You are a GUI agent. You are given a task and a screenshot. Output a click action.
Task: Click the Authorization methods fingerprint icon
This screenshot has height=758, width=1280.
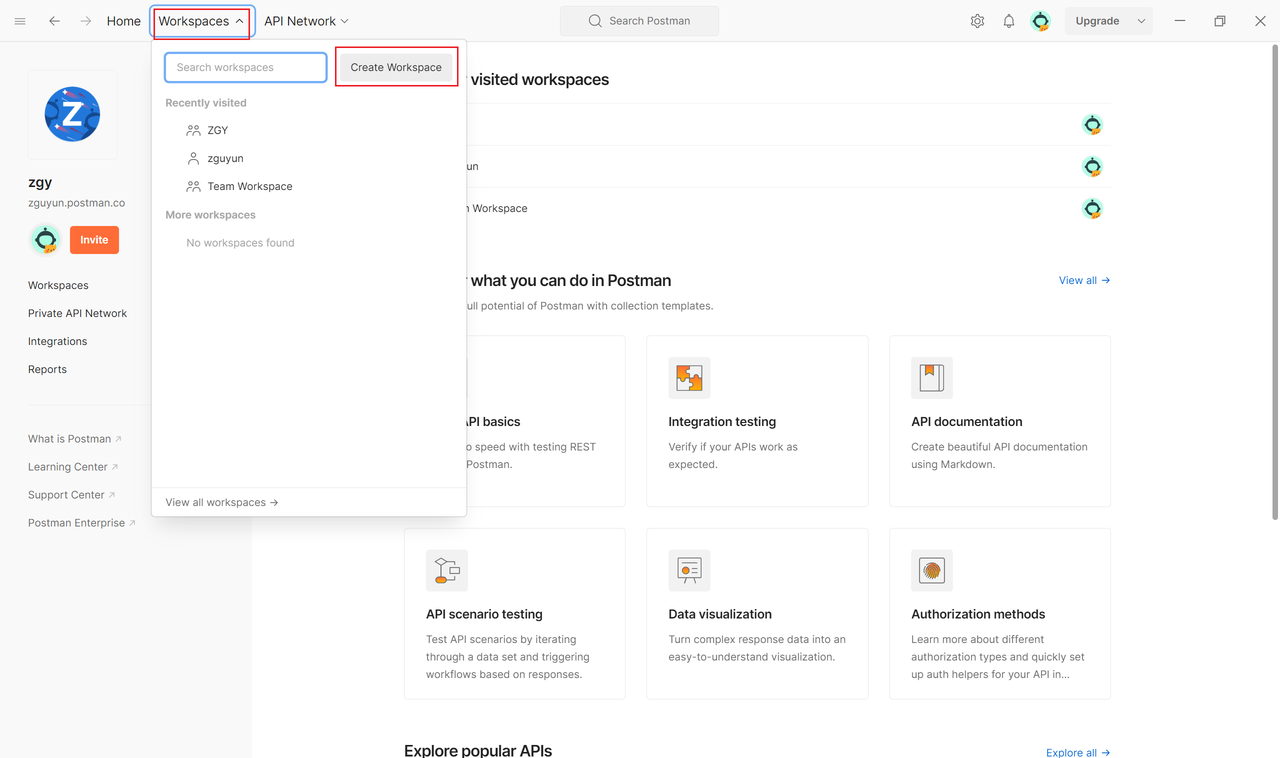(932, 571)
